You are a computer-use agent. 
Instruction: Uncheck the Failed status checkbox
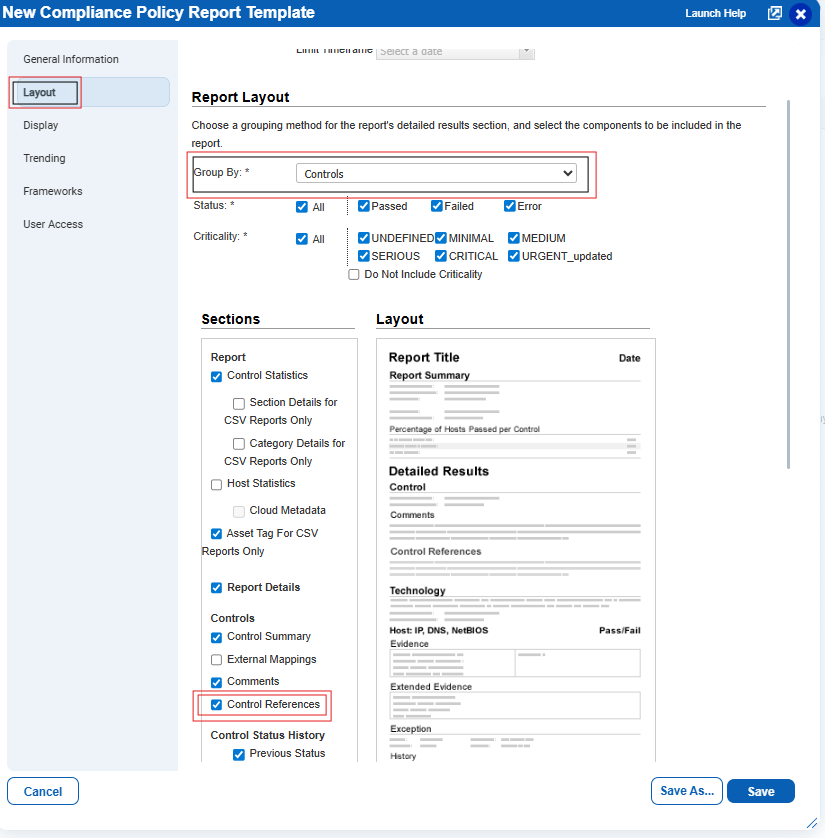coord(437,206)
